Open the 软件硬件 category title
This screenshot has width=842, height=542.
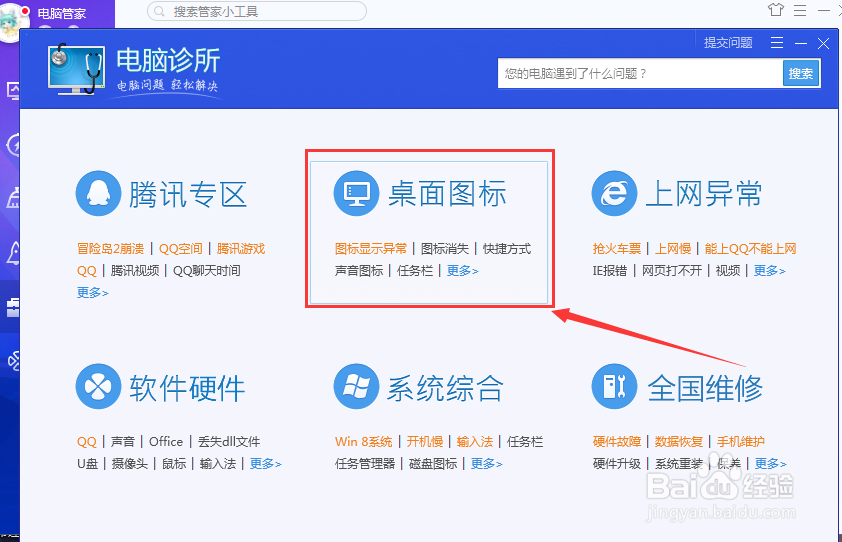(187, 387)
